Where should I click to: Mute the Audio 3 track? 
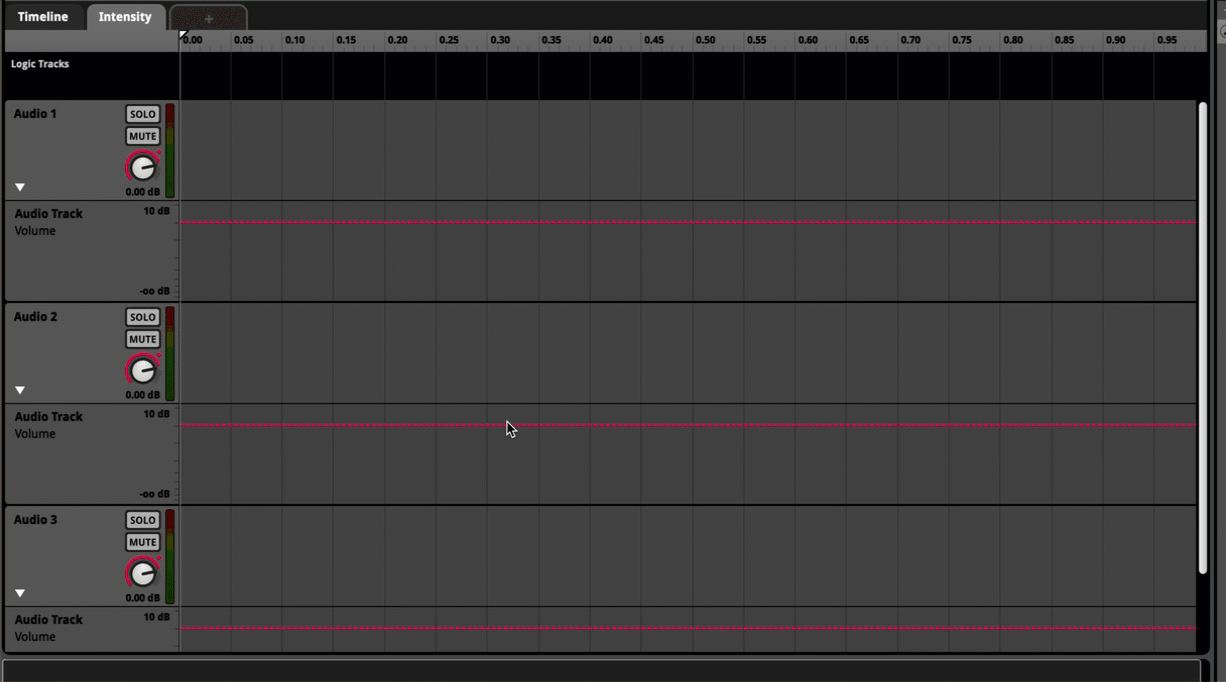pyautogui.click(x=142, y=542)
